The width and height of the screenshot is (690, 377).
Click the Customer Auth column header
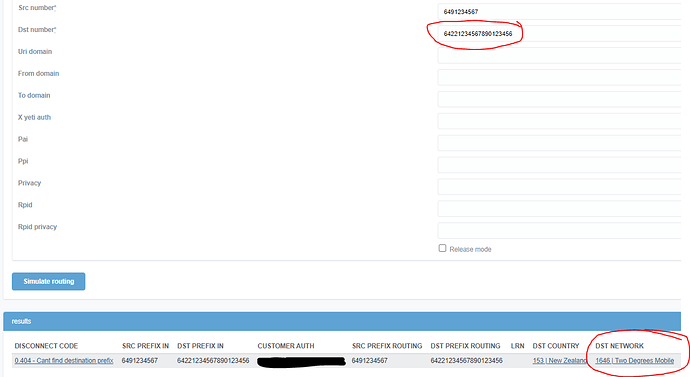286,346
